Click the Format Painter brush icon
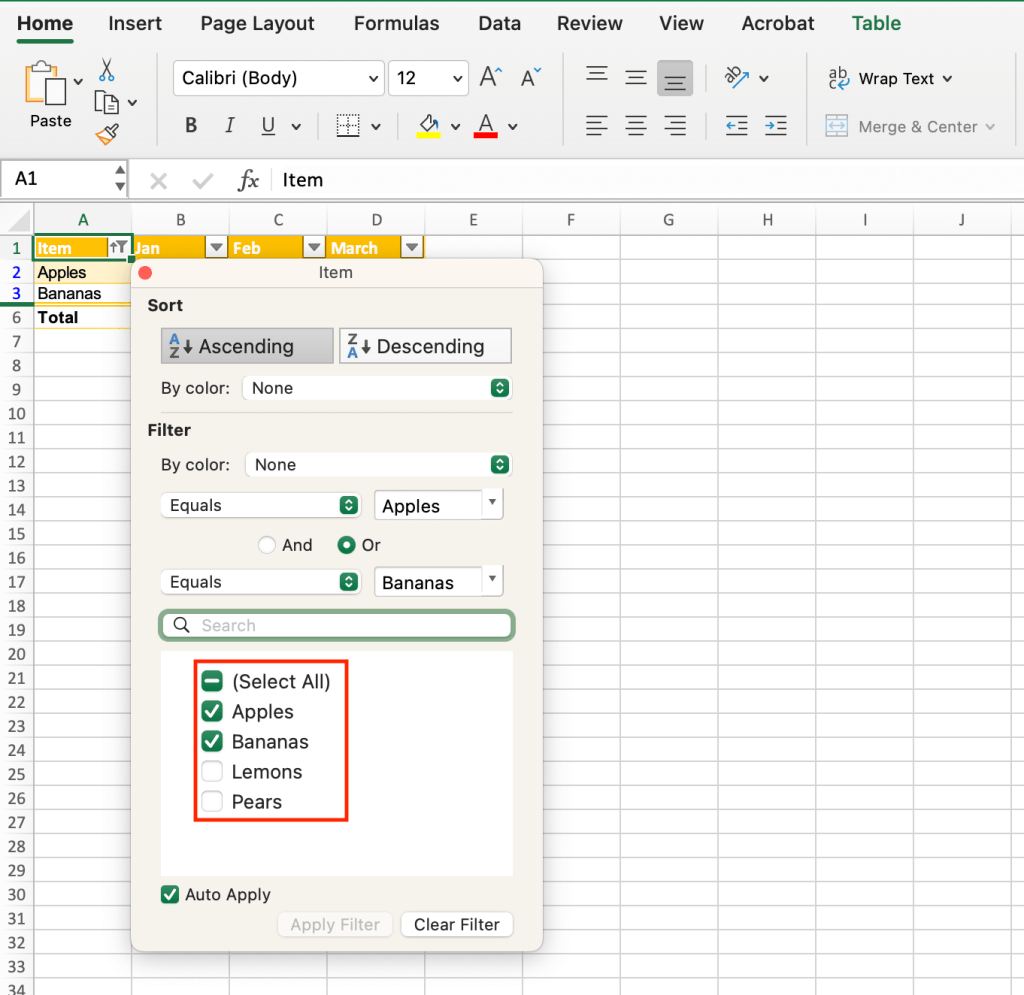 107,134
